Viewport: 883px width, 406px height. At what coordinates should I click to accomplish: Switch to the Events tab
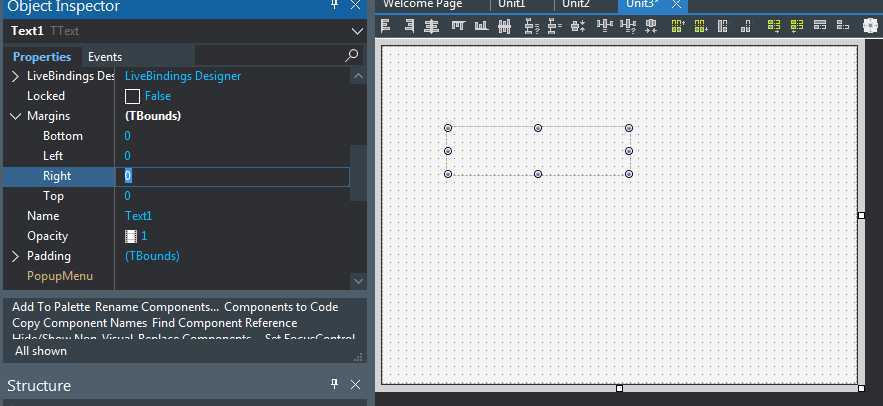click(105, 56)
